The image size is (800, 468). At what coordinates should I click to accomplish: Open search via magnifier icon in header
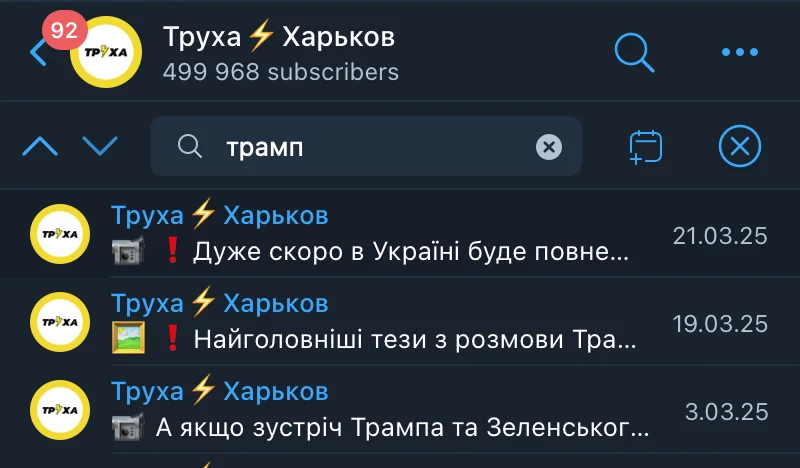[634, 53]
